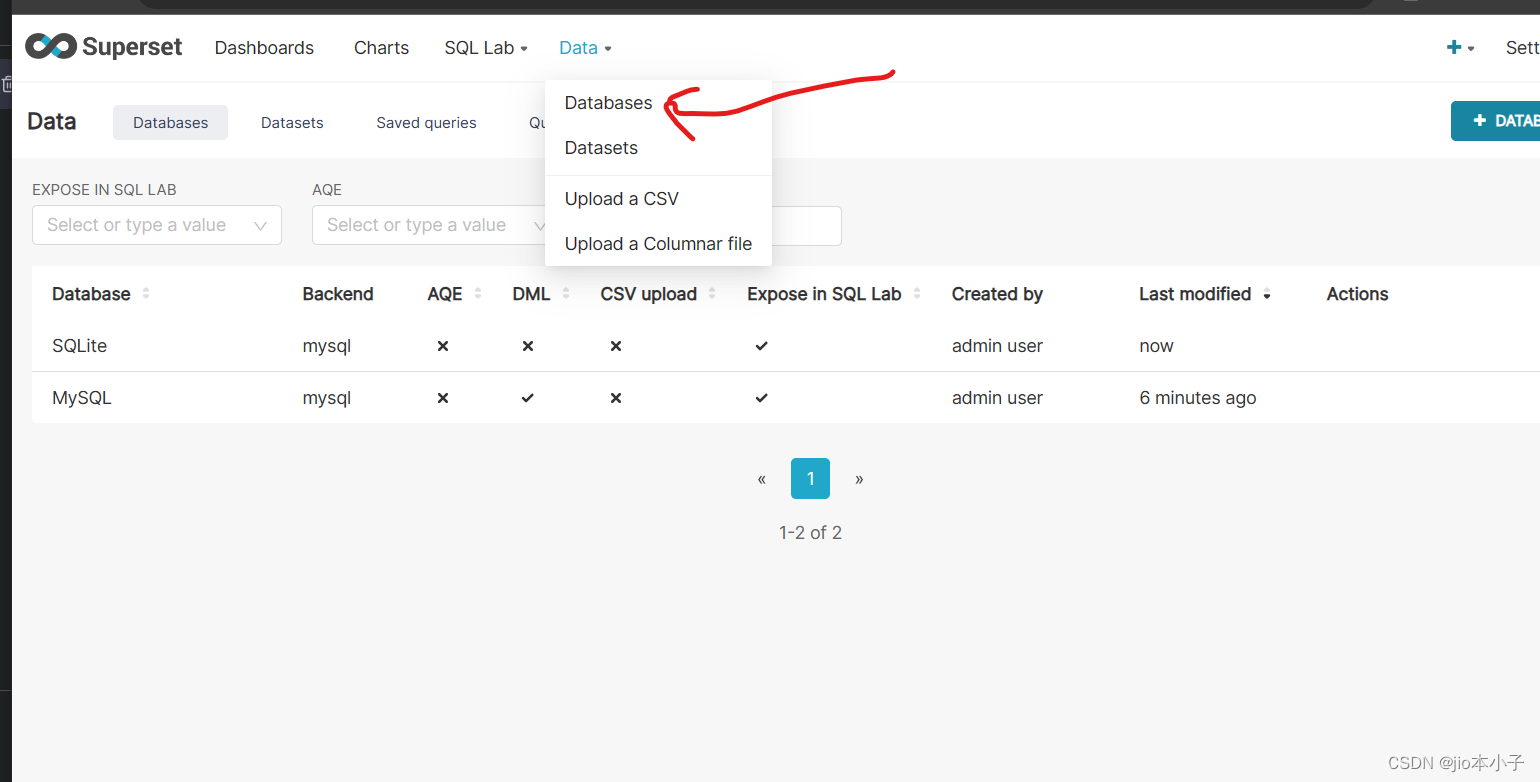Sort by CSV upload column arrows
The height and width of the screenshot is (782, 1540).
tap(712, 294)
